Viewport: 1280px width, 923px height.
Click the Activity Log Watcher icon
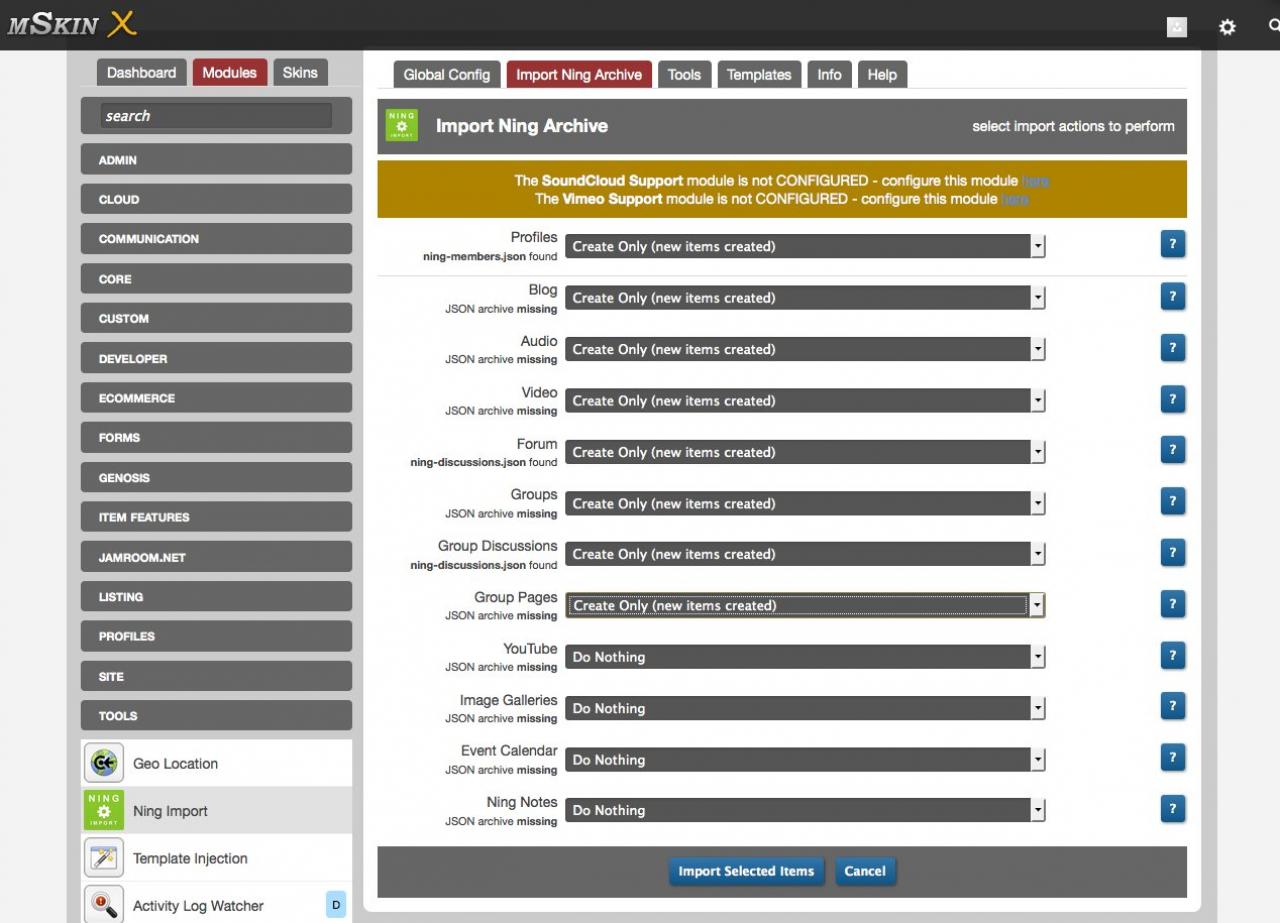(x=104, y=905)
